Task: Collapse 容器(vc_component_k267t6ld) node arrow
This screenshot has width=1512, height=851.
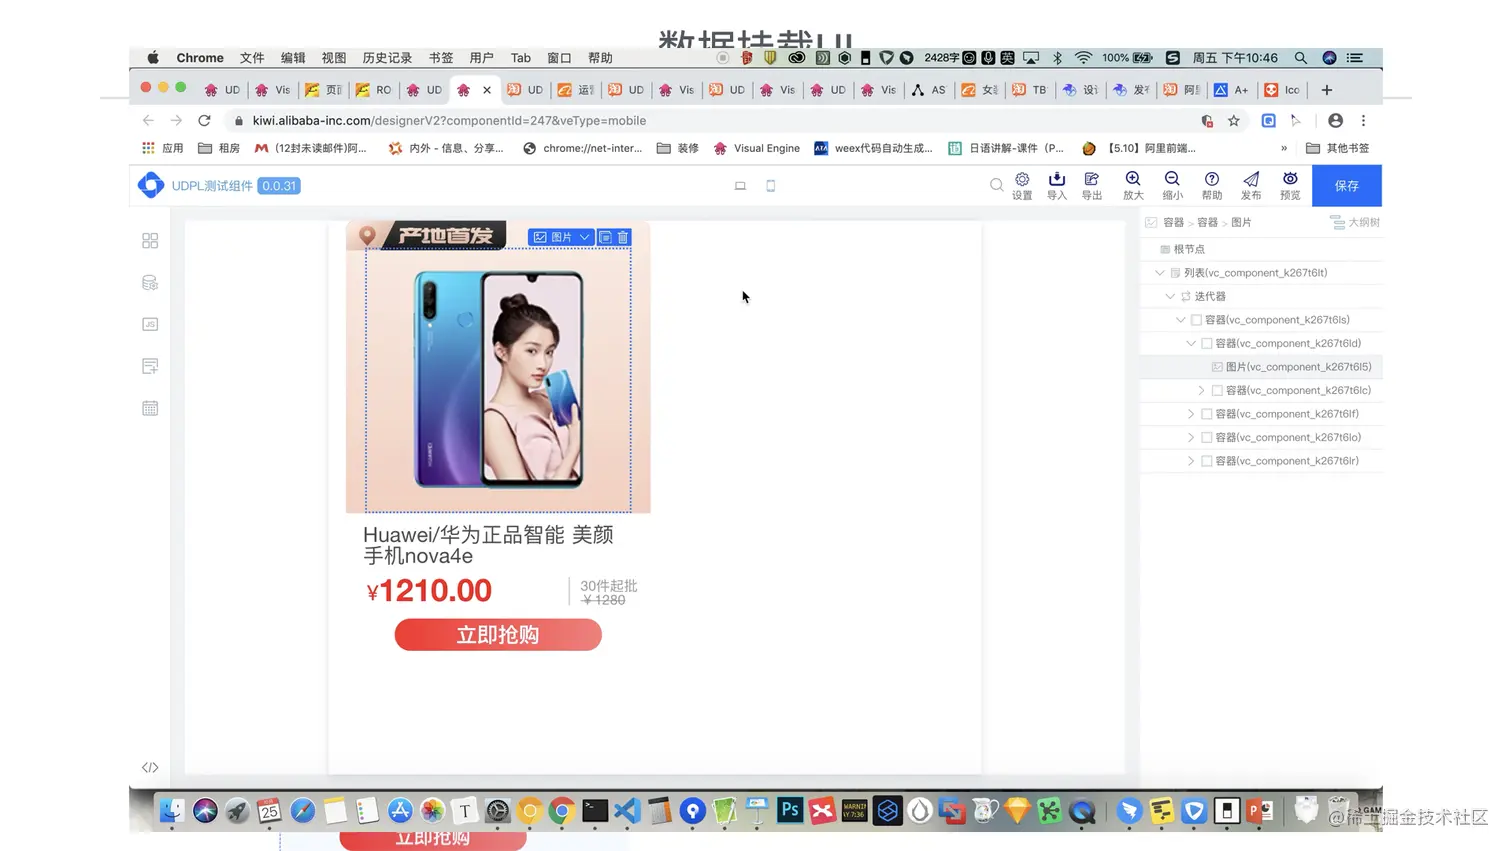Action: tap(1191, 343)
